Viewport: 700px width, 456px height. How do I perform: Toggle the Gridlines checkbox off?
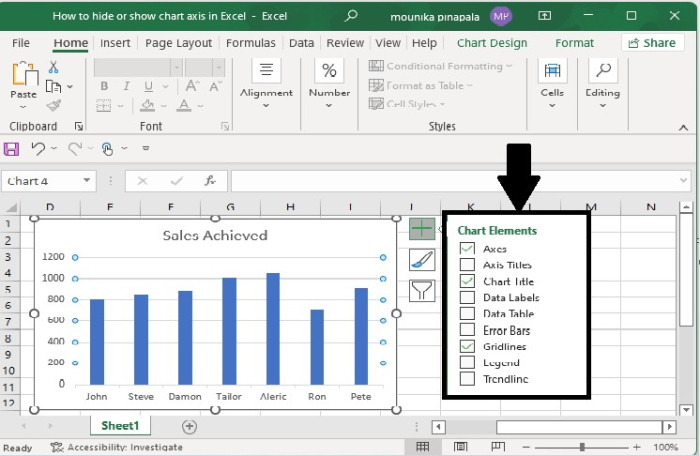click(x=467, y=346)
